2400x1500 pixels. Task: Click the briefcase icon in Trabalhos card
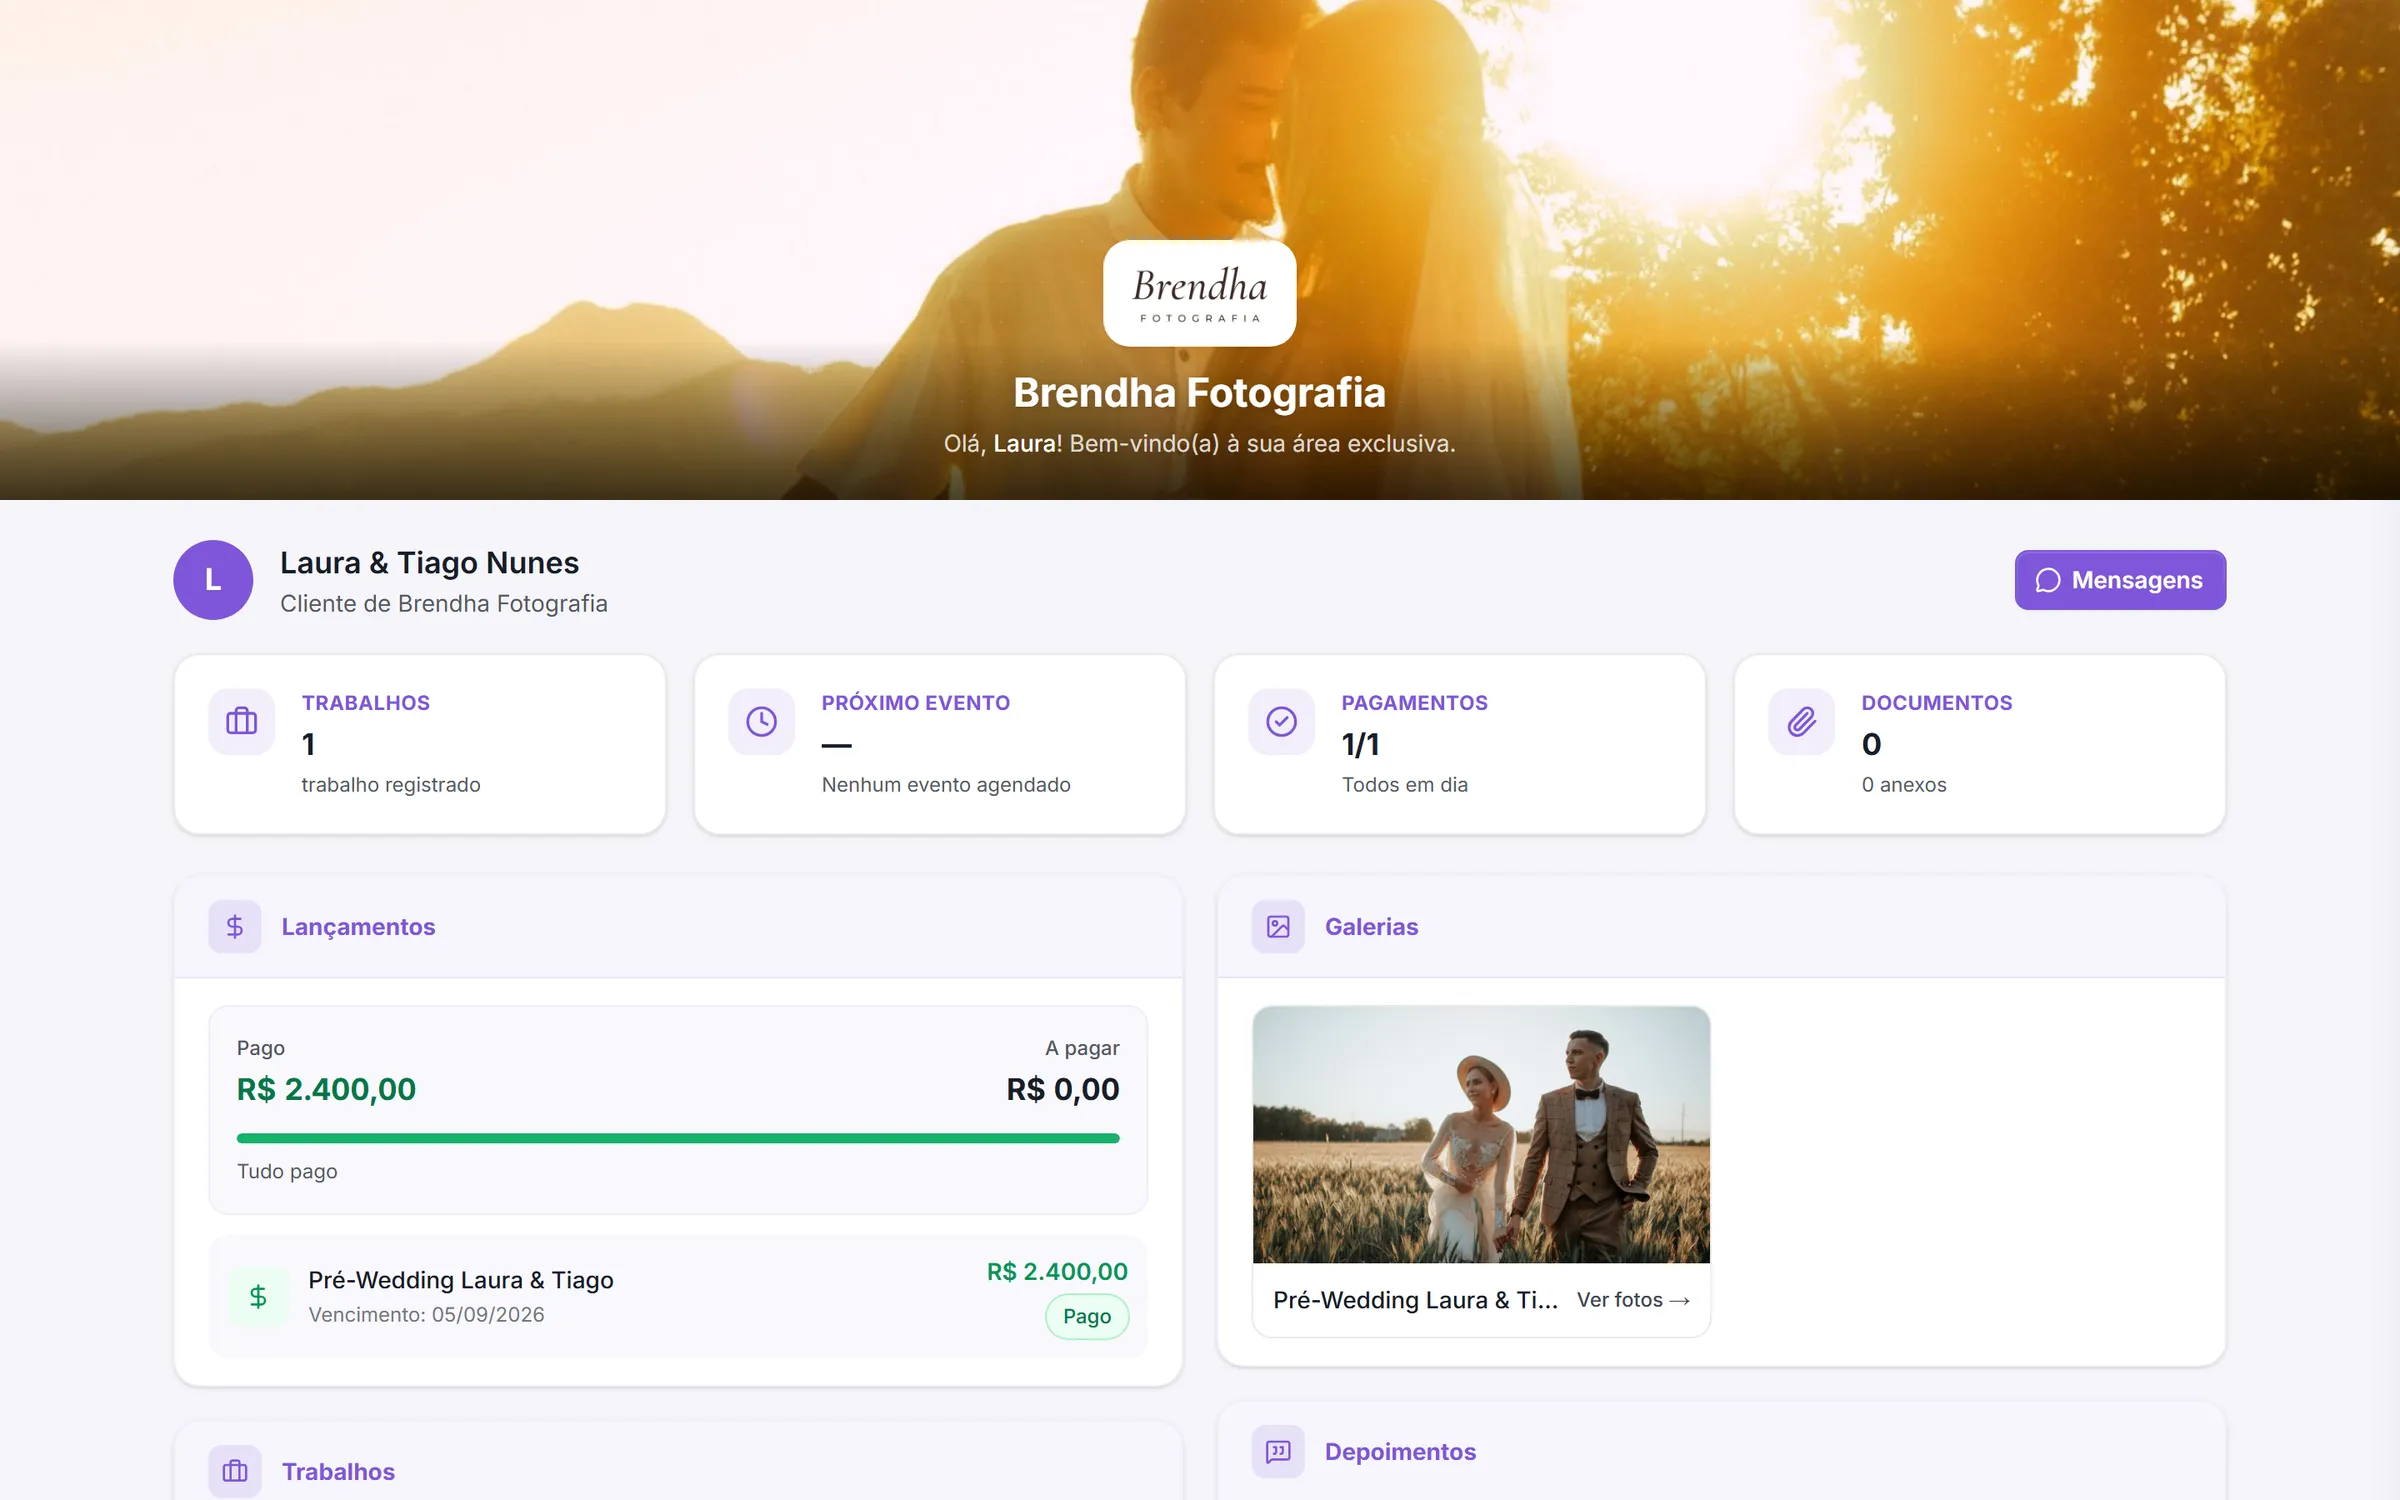point(242,721)
